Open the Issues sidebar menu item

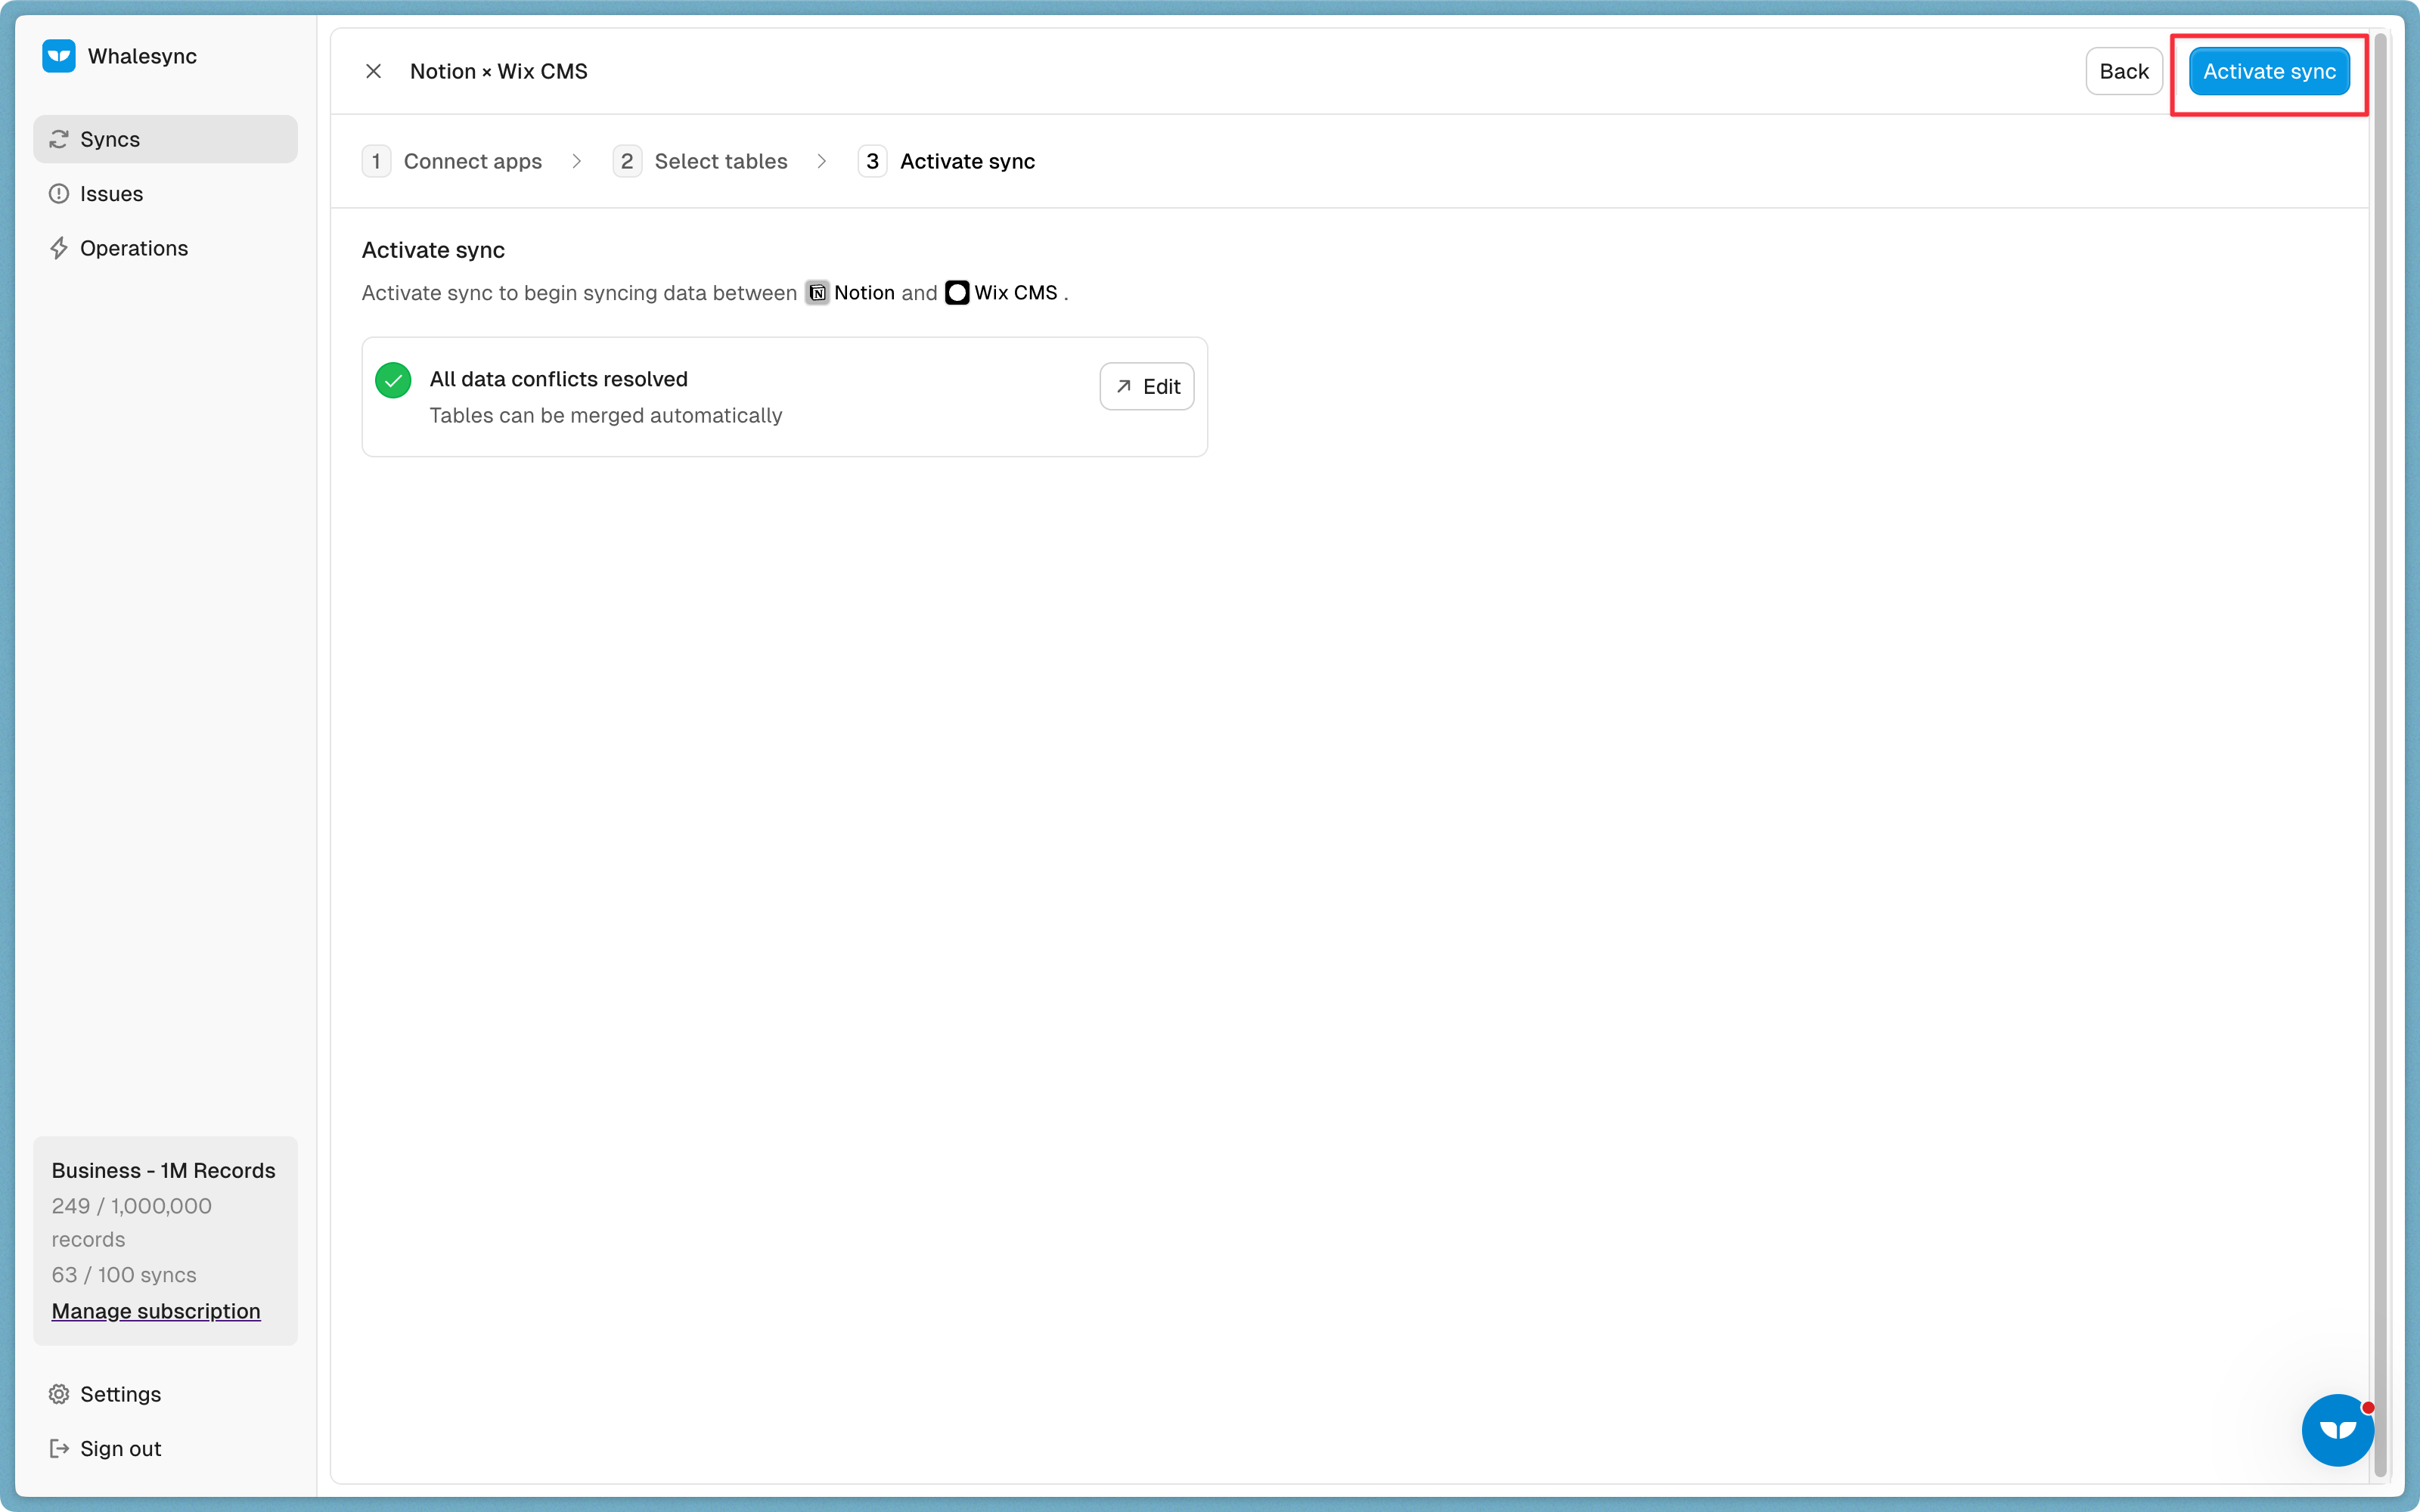pos(112,194)
